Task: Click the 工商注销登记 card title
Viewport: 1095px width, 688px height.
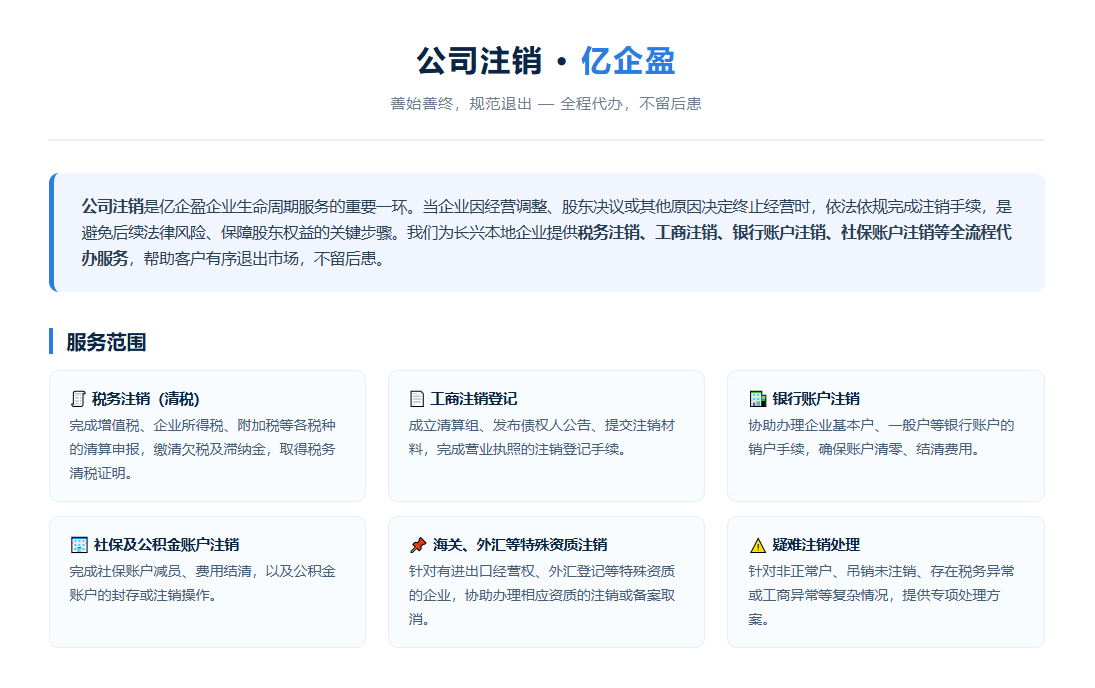Action: [473, 399]
